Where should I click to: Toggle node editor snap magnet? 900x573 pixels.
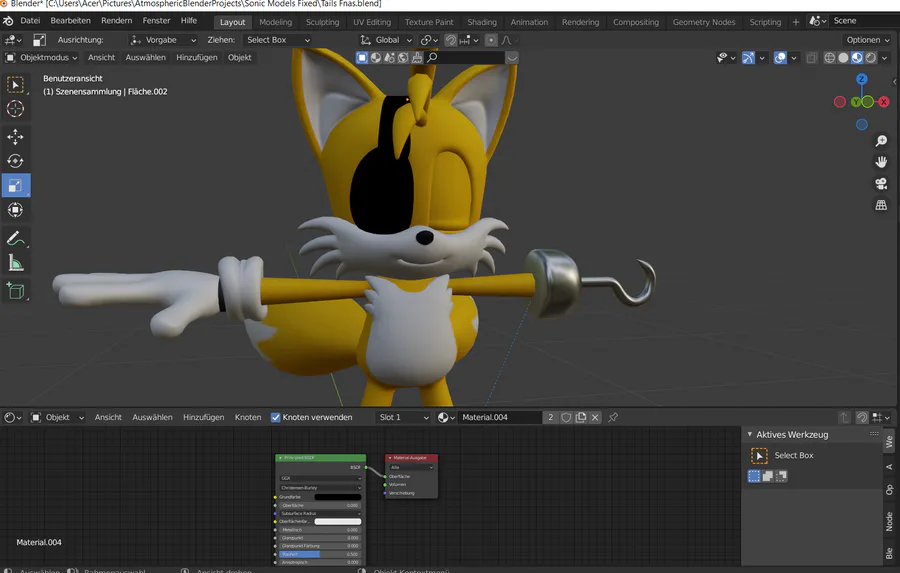click(x=862, y=417)
